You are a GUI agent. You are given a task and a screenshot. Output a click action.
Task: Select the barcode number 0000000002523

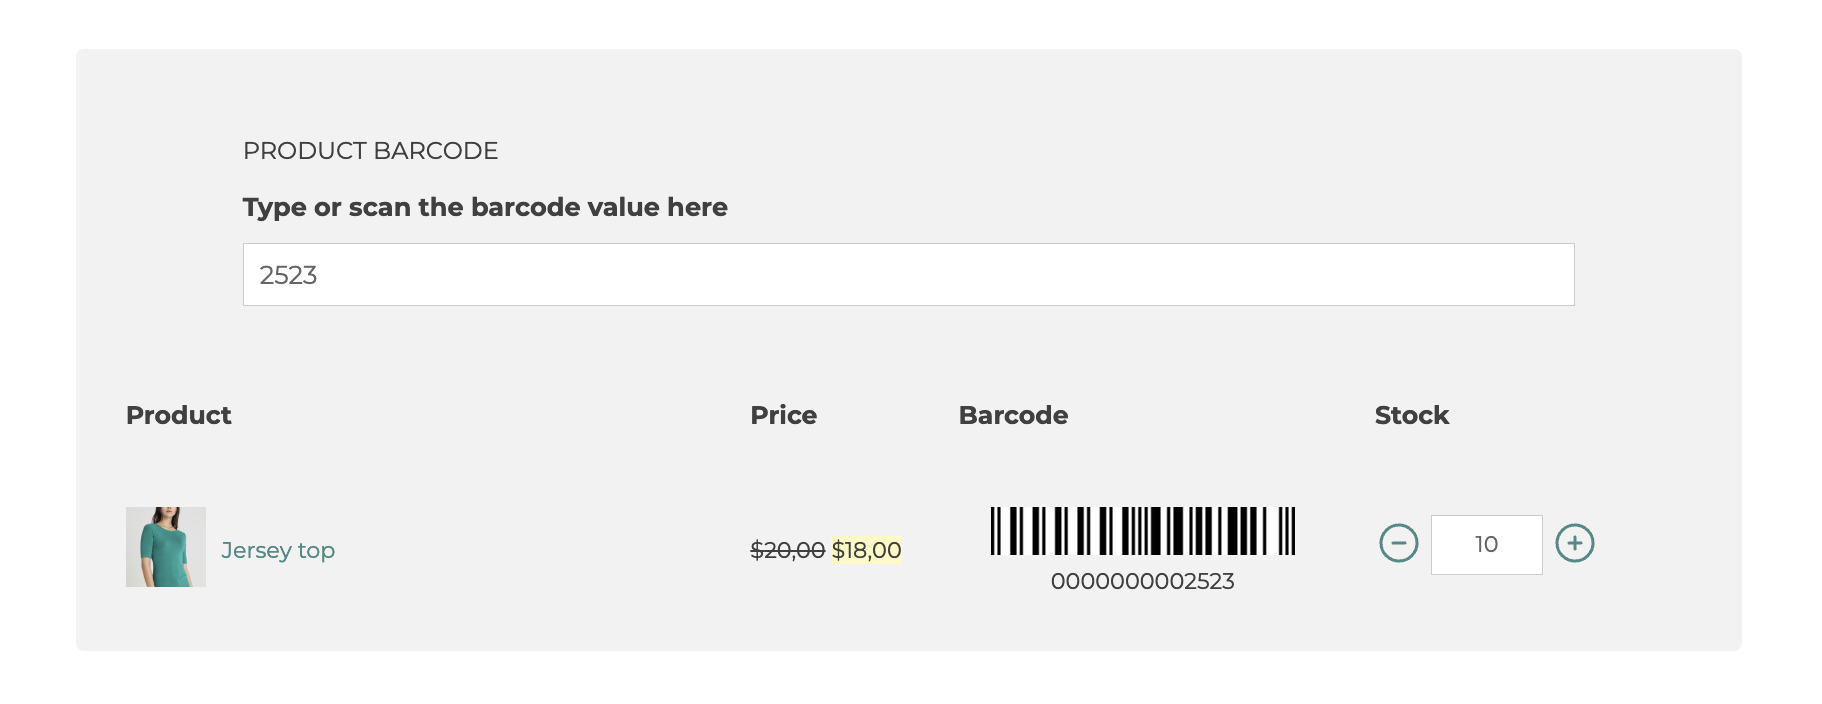pyautogui.click(x=1142, y=581)
